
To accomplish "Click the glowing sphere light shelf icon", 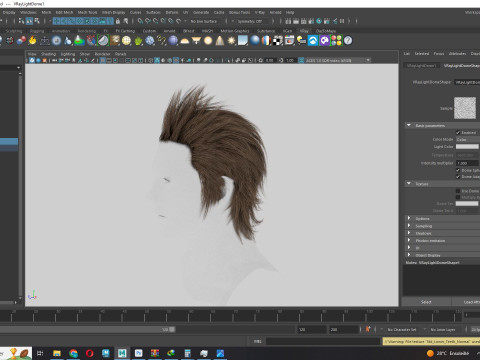I will click(208, 41).
